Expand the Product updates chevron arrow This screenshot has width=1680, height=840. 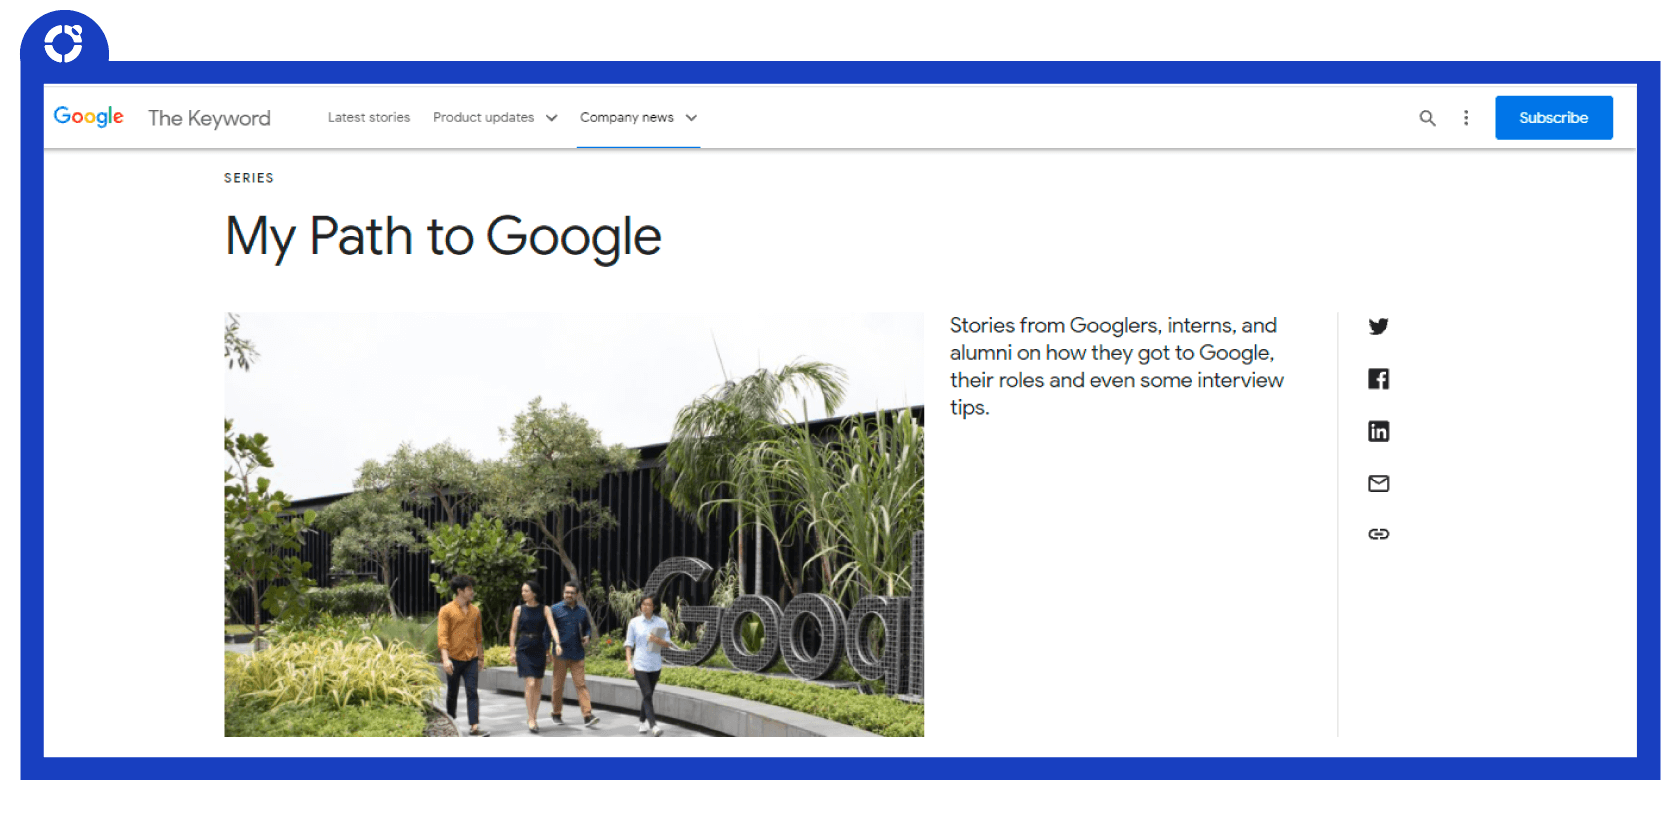tap(551, 118)
